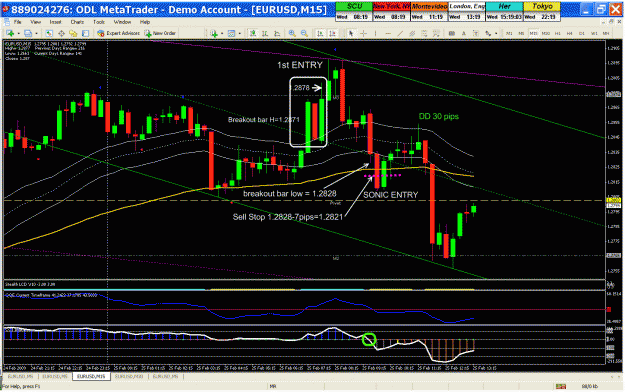This screenshot has width=625, height=392.
Task: Switch to the EURUSD,M30 chart tab
Action: tap(129, 376)
